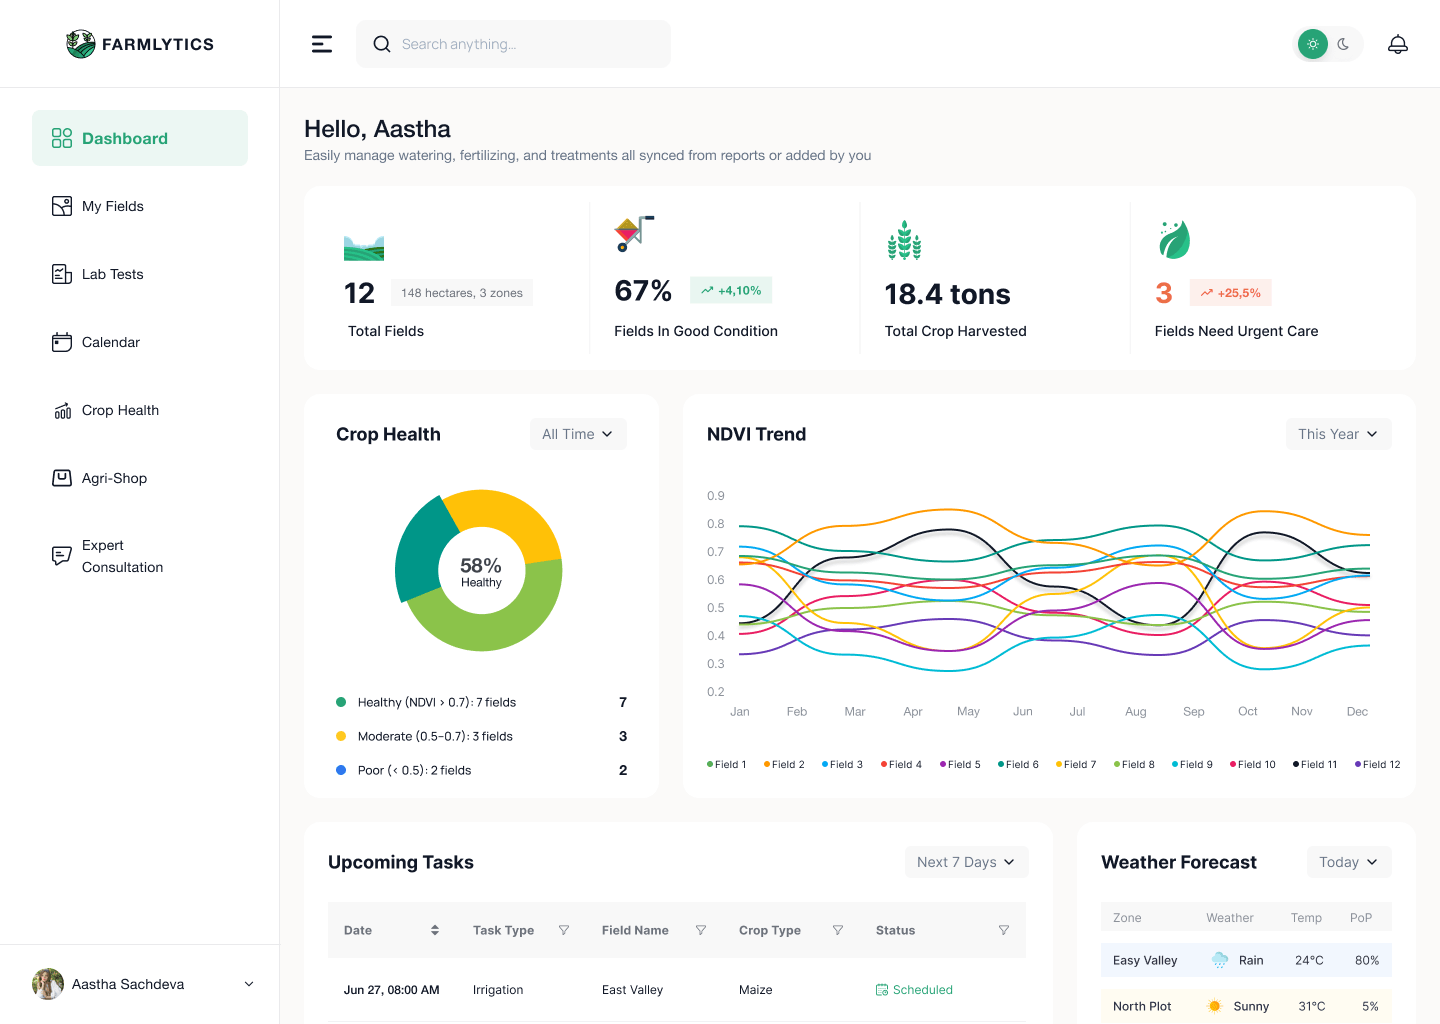This screenshot has width=1440, height=1024.
Task: Open the Status column filter icon
Action: [x=1003, y=930]
